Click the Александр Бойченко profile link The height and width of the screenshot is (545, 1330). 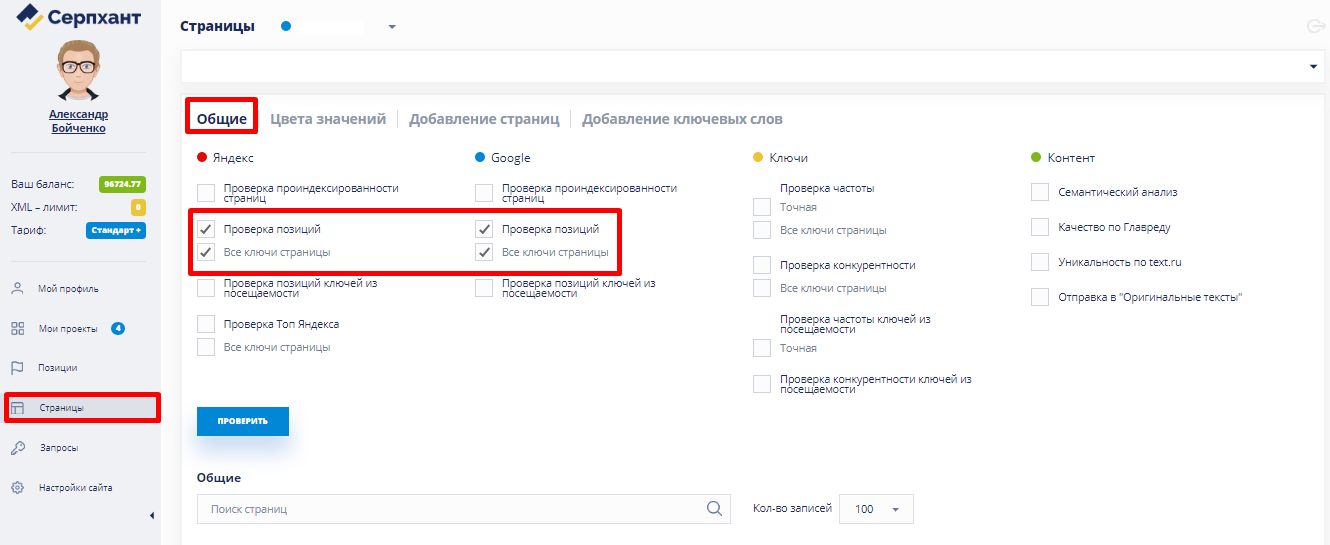coord(79,121)
